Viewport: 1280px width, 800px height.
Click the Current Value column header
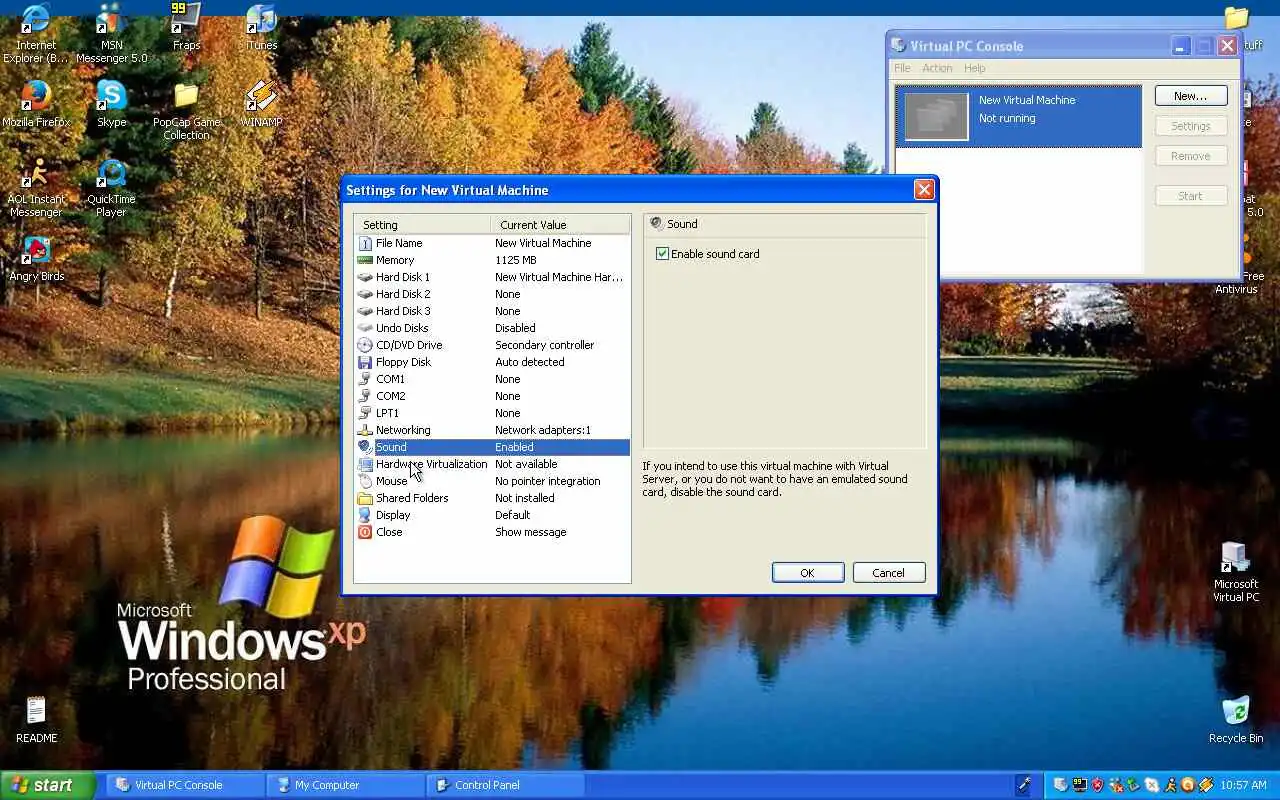pos(561,225)
